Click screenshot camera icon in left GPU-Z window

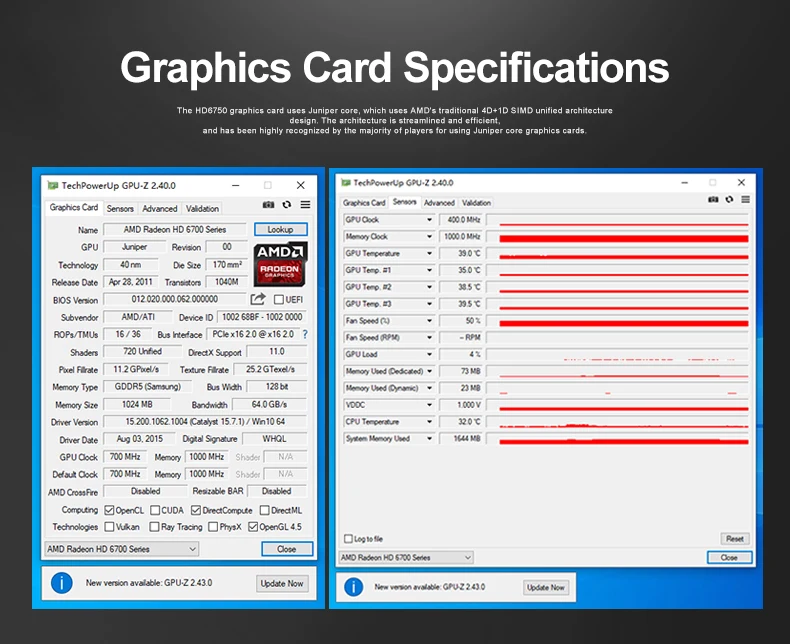(269, 205)
